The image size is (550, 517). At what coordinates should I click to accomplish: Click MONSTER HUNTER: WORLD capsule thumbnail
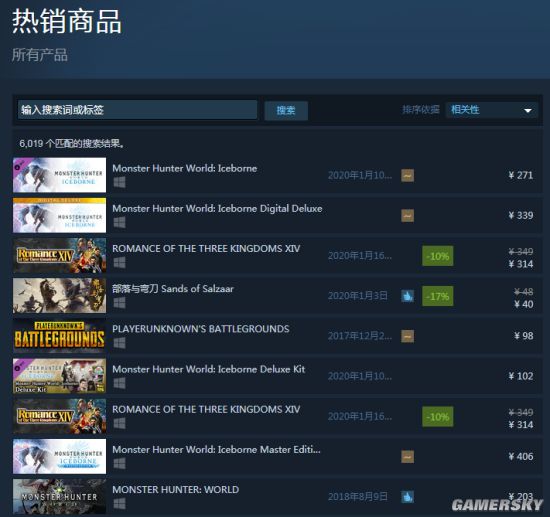[x=59, y=496]
